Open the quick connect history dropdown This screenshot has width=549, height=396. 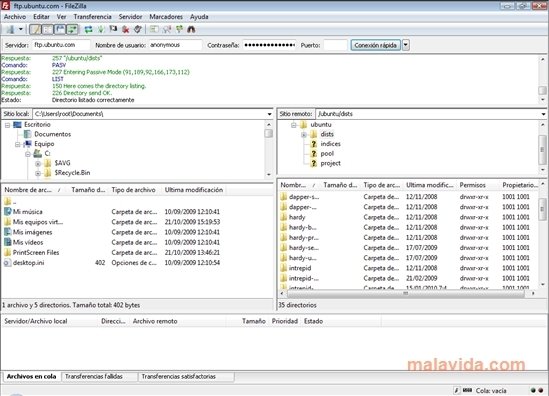406,45
